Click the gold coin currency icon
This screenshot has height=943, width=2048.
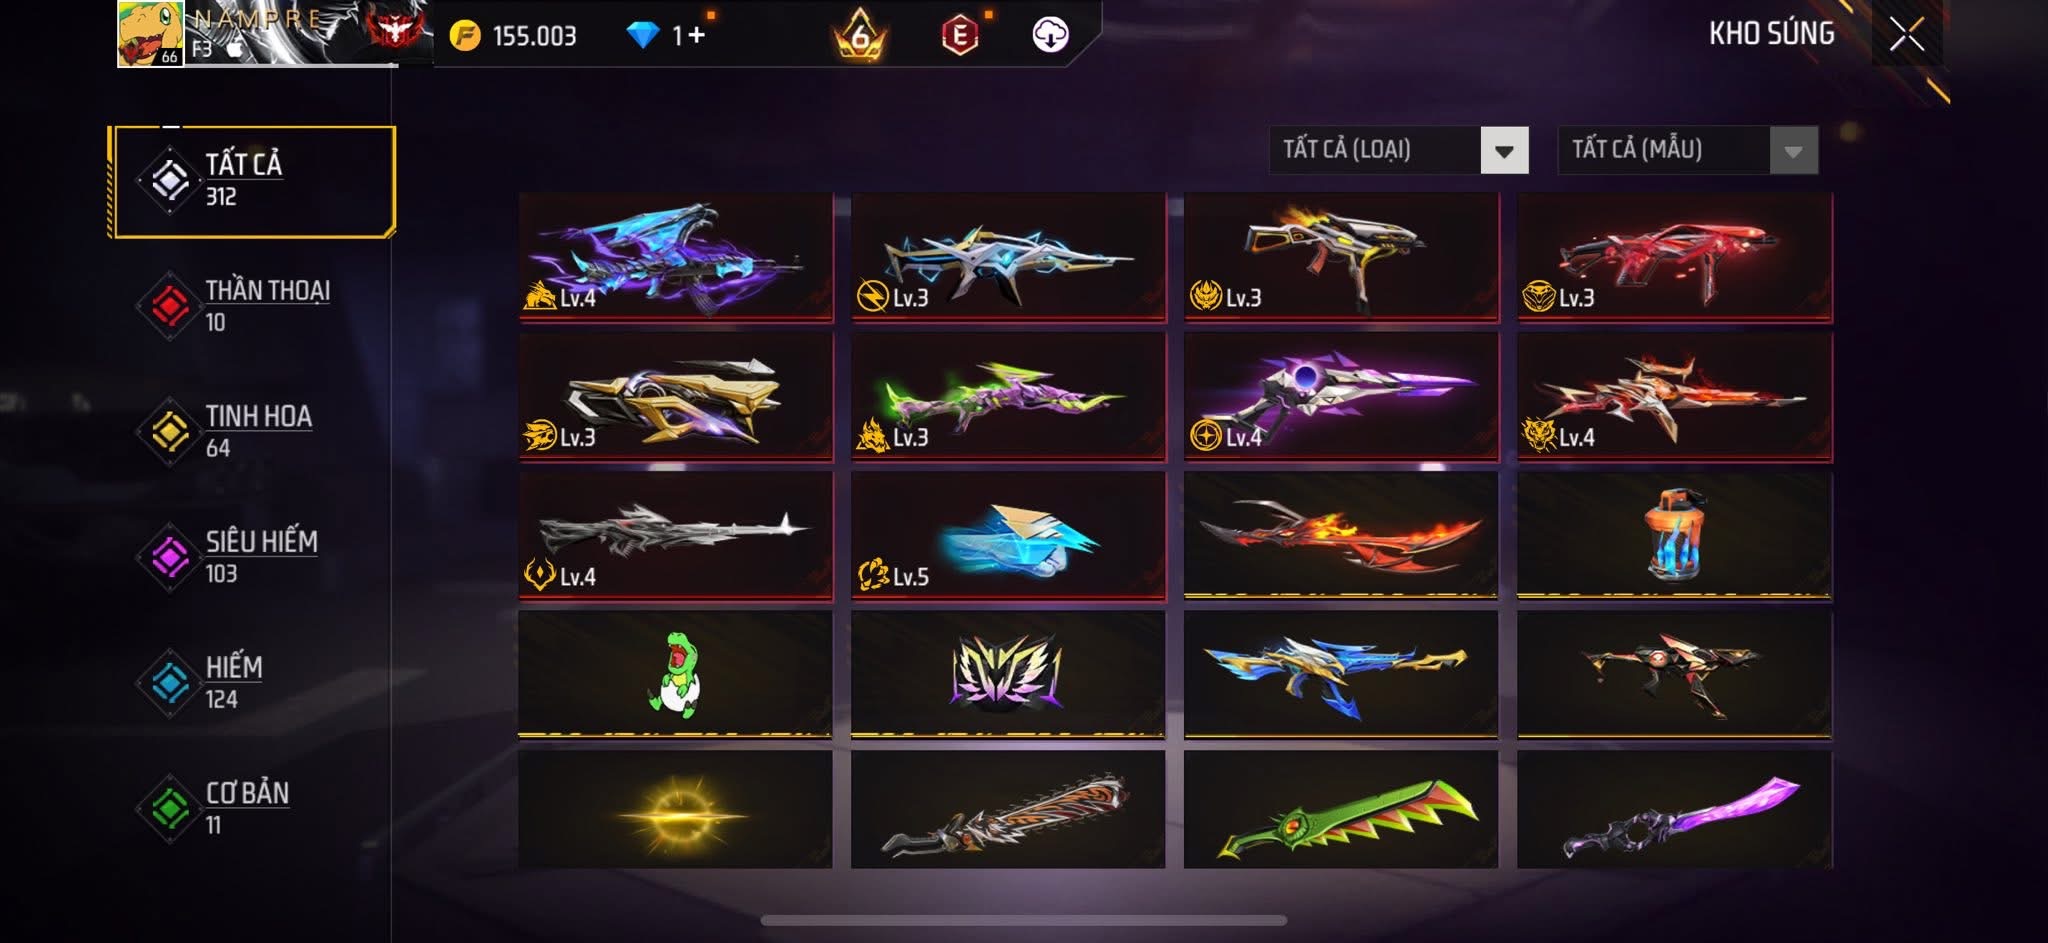pos(465,36)
